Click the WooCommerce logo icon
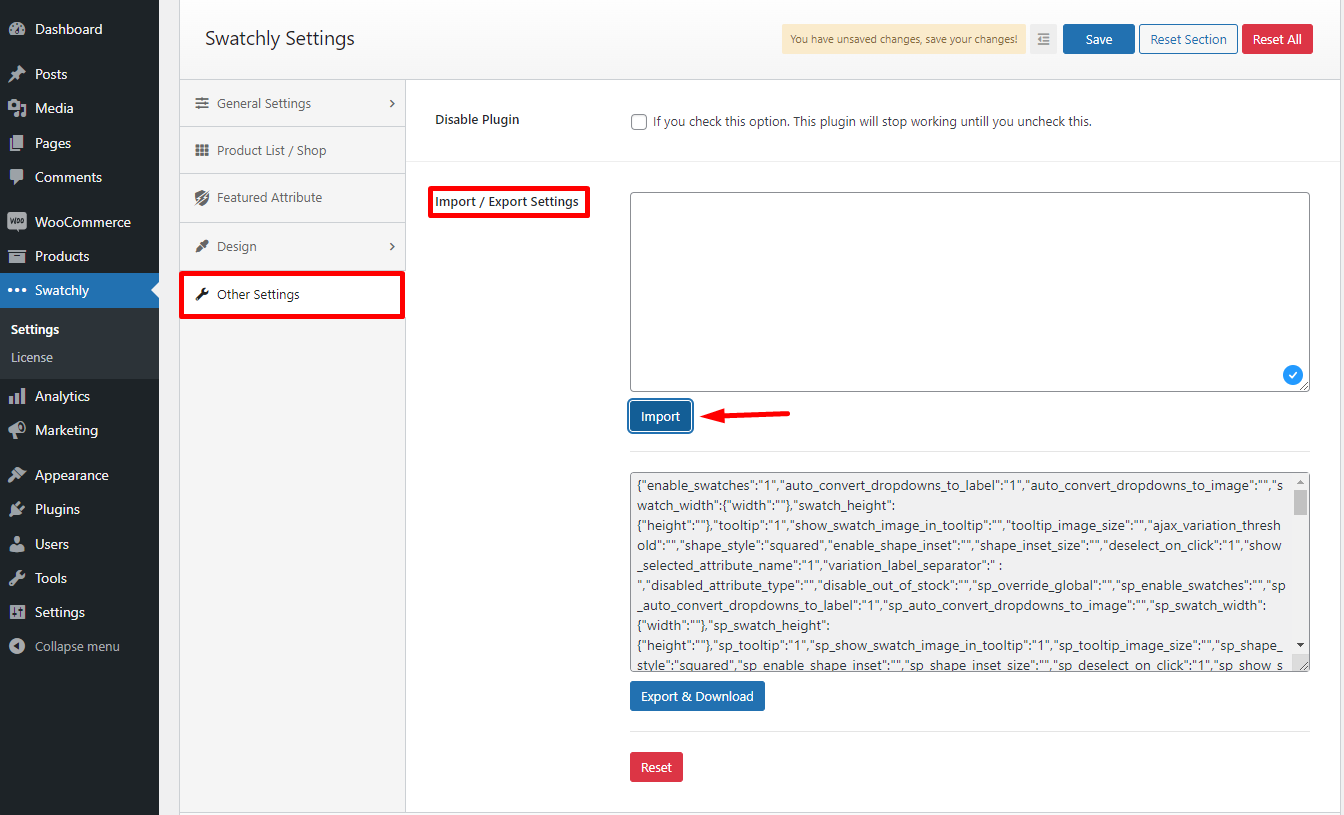This screenshot has width=1344, height=815. [x=17, y=222]
